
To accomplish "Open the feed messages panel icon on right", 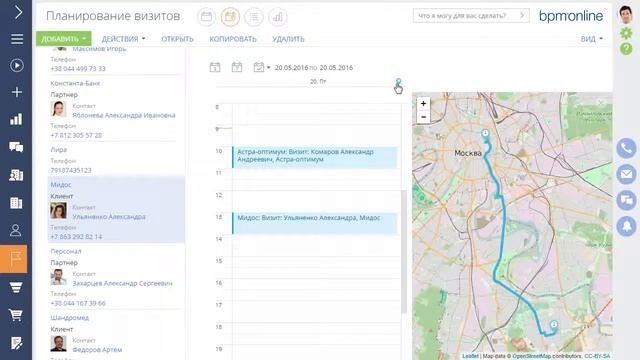I will (627, 200).
